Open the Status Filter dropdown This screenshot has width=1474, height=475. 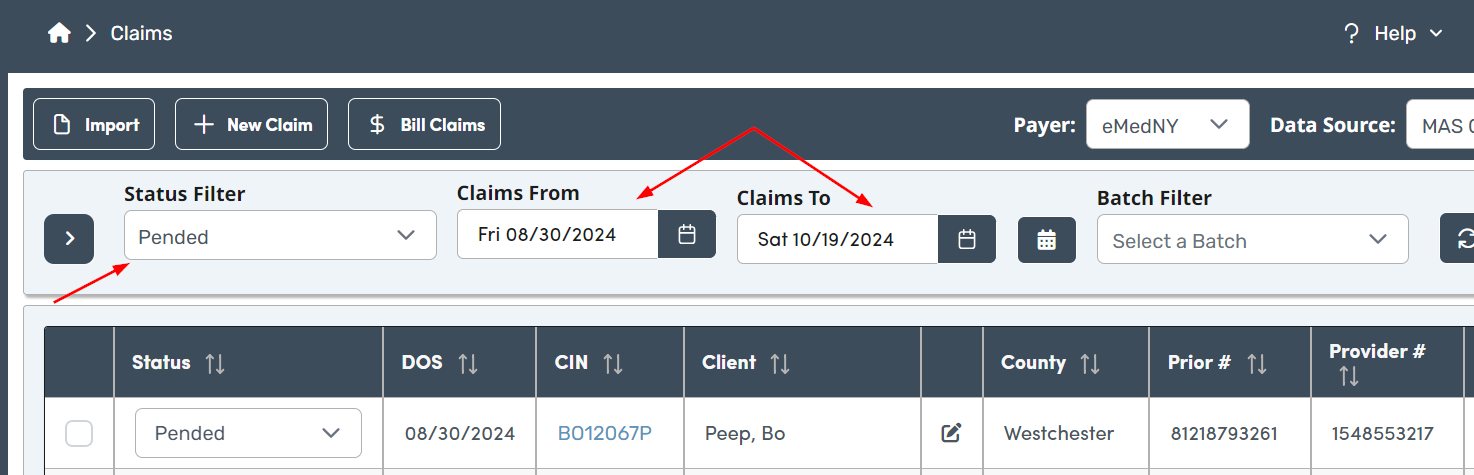click(280, 235)
